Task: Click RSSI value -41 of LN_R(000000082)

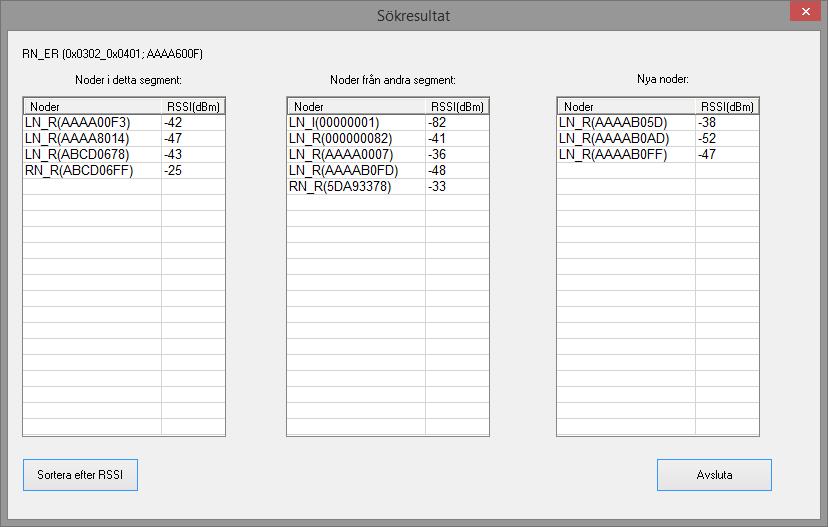Action: tap(437, 138)
